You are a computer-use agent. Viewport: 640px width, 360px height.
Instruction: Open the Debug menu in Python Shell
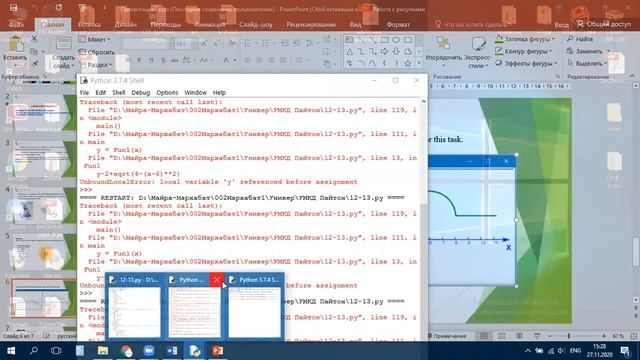pos(140,93)
